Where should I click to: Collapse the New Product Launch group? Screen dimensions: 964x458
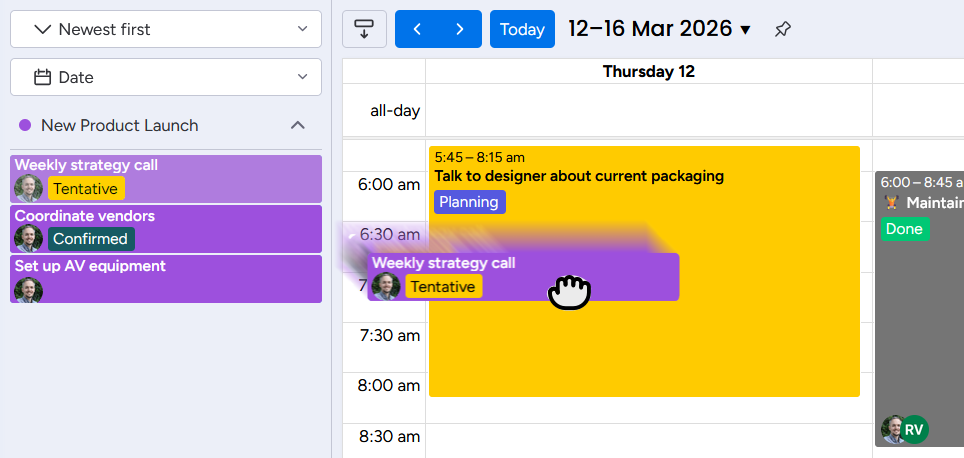coord(297,125)
